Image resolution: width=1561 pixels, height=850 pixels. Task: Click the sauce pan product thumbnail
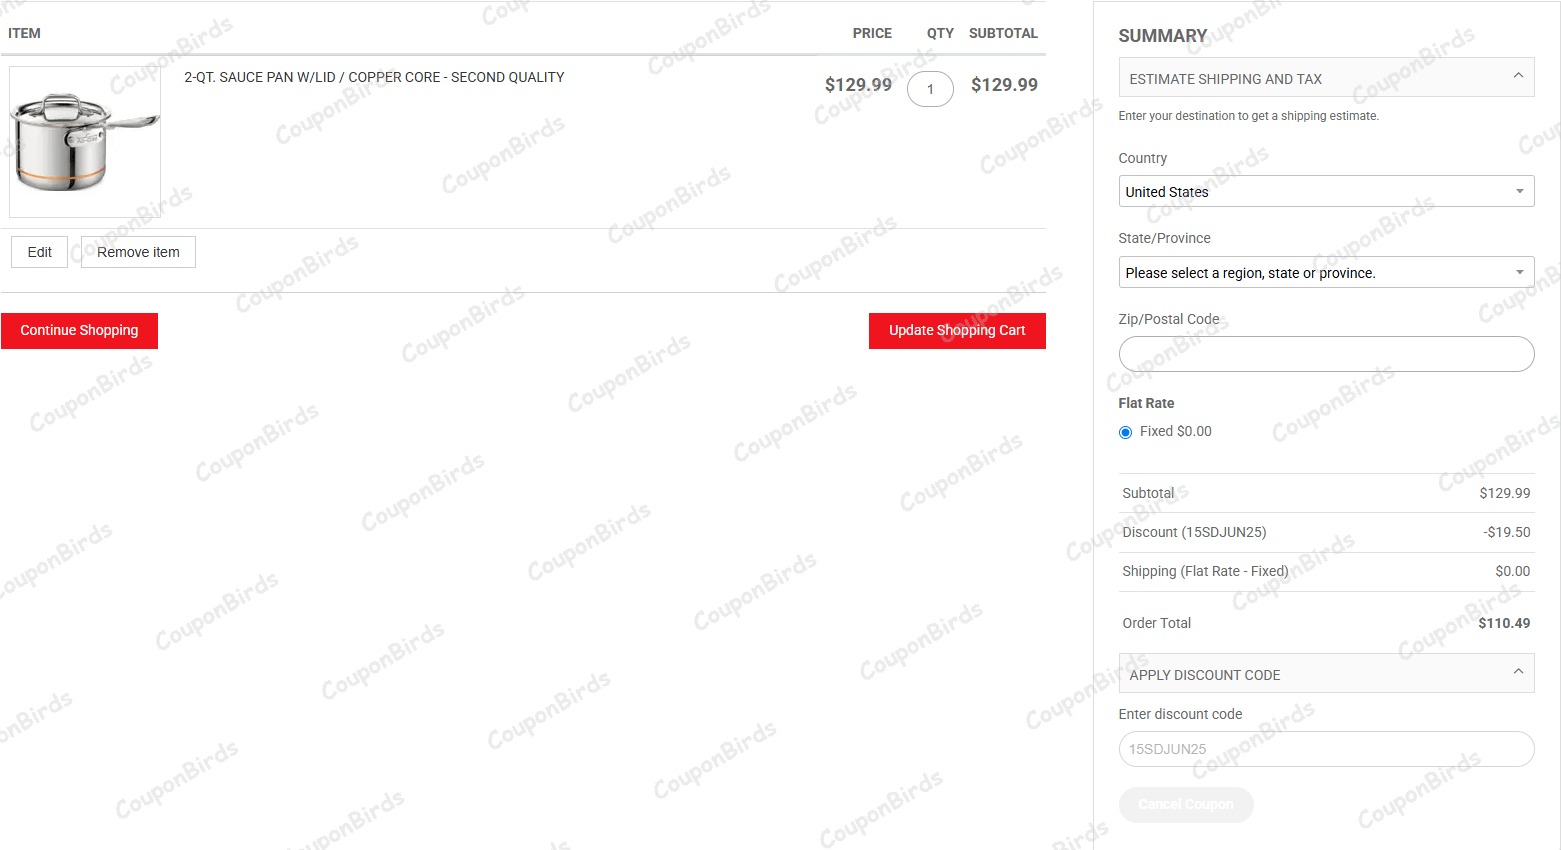(x=85, y=142)
